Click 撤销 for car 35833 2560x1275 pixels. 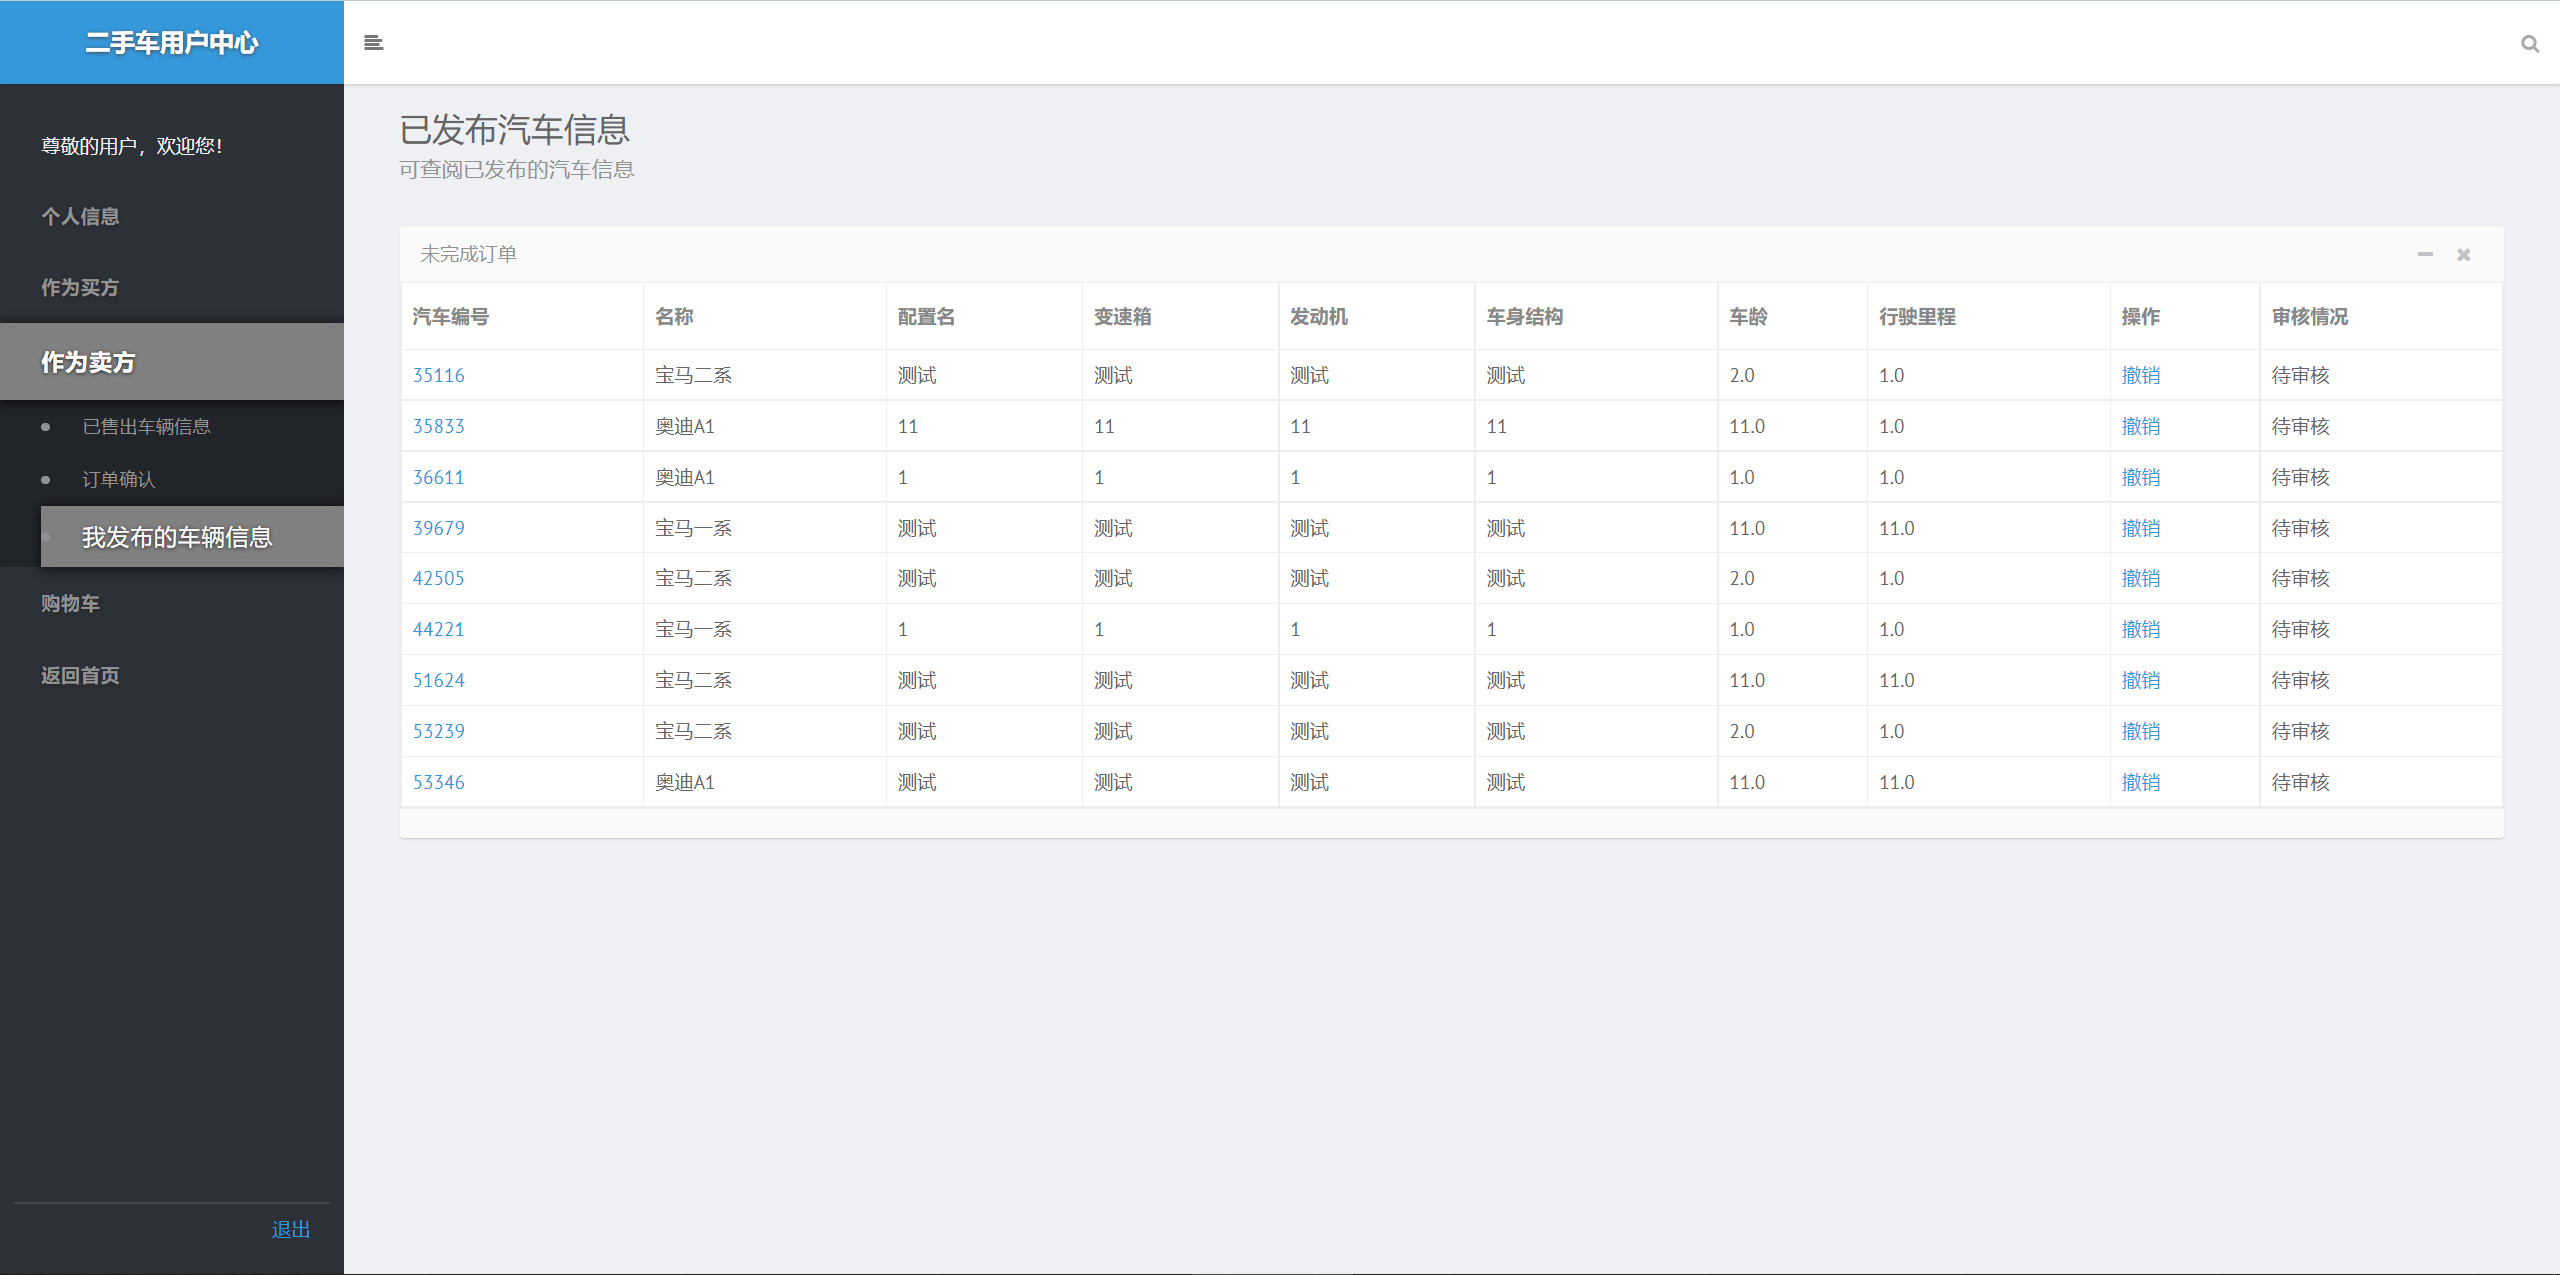(x=2140, y=427)
